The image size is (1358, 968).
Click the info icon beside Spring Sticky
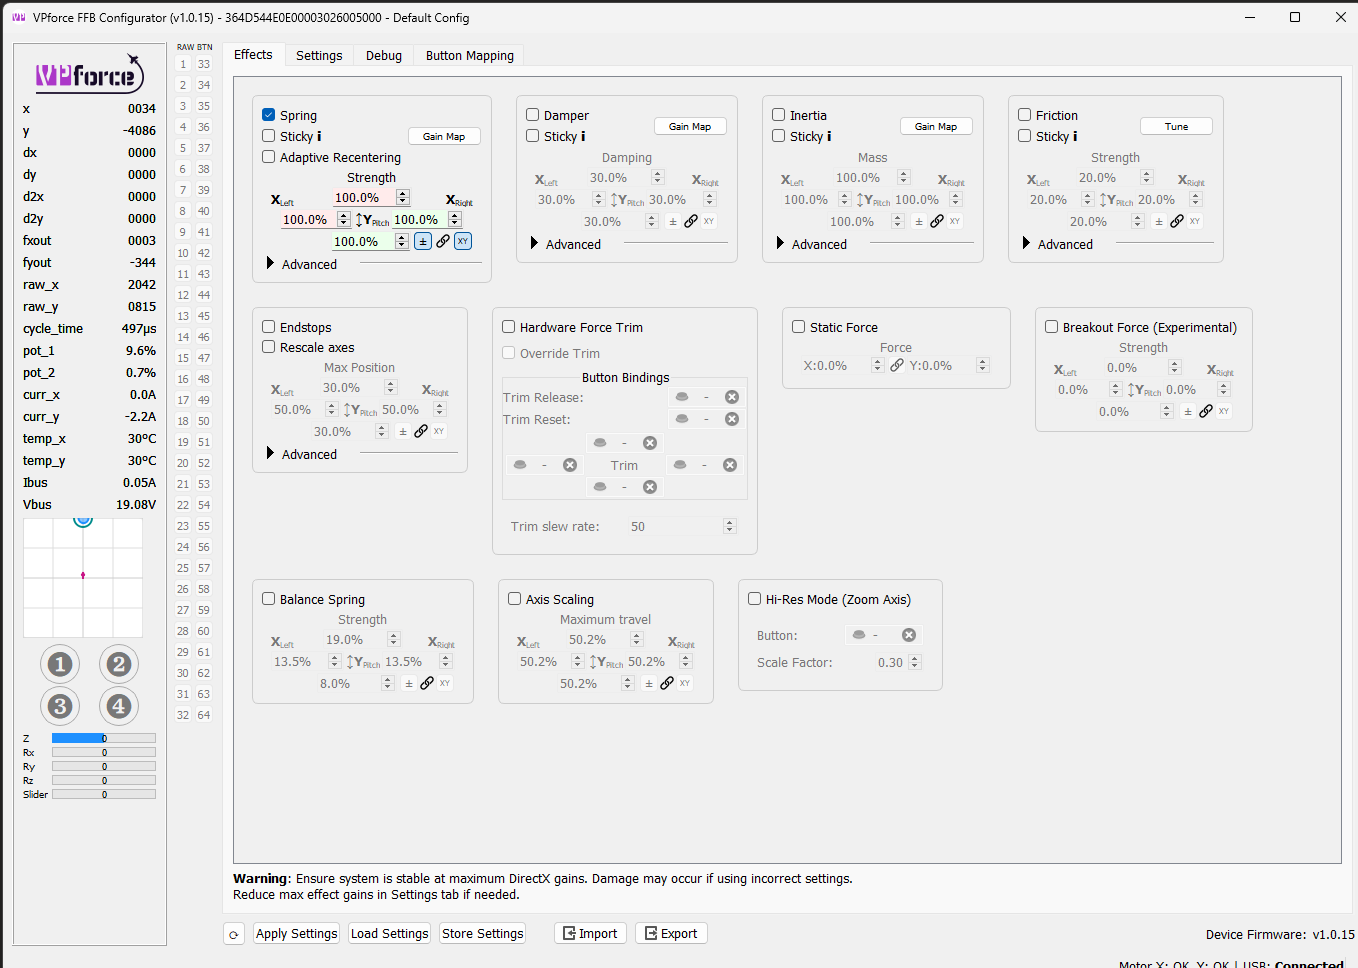click(318, 136)
